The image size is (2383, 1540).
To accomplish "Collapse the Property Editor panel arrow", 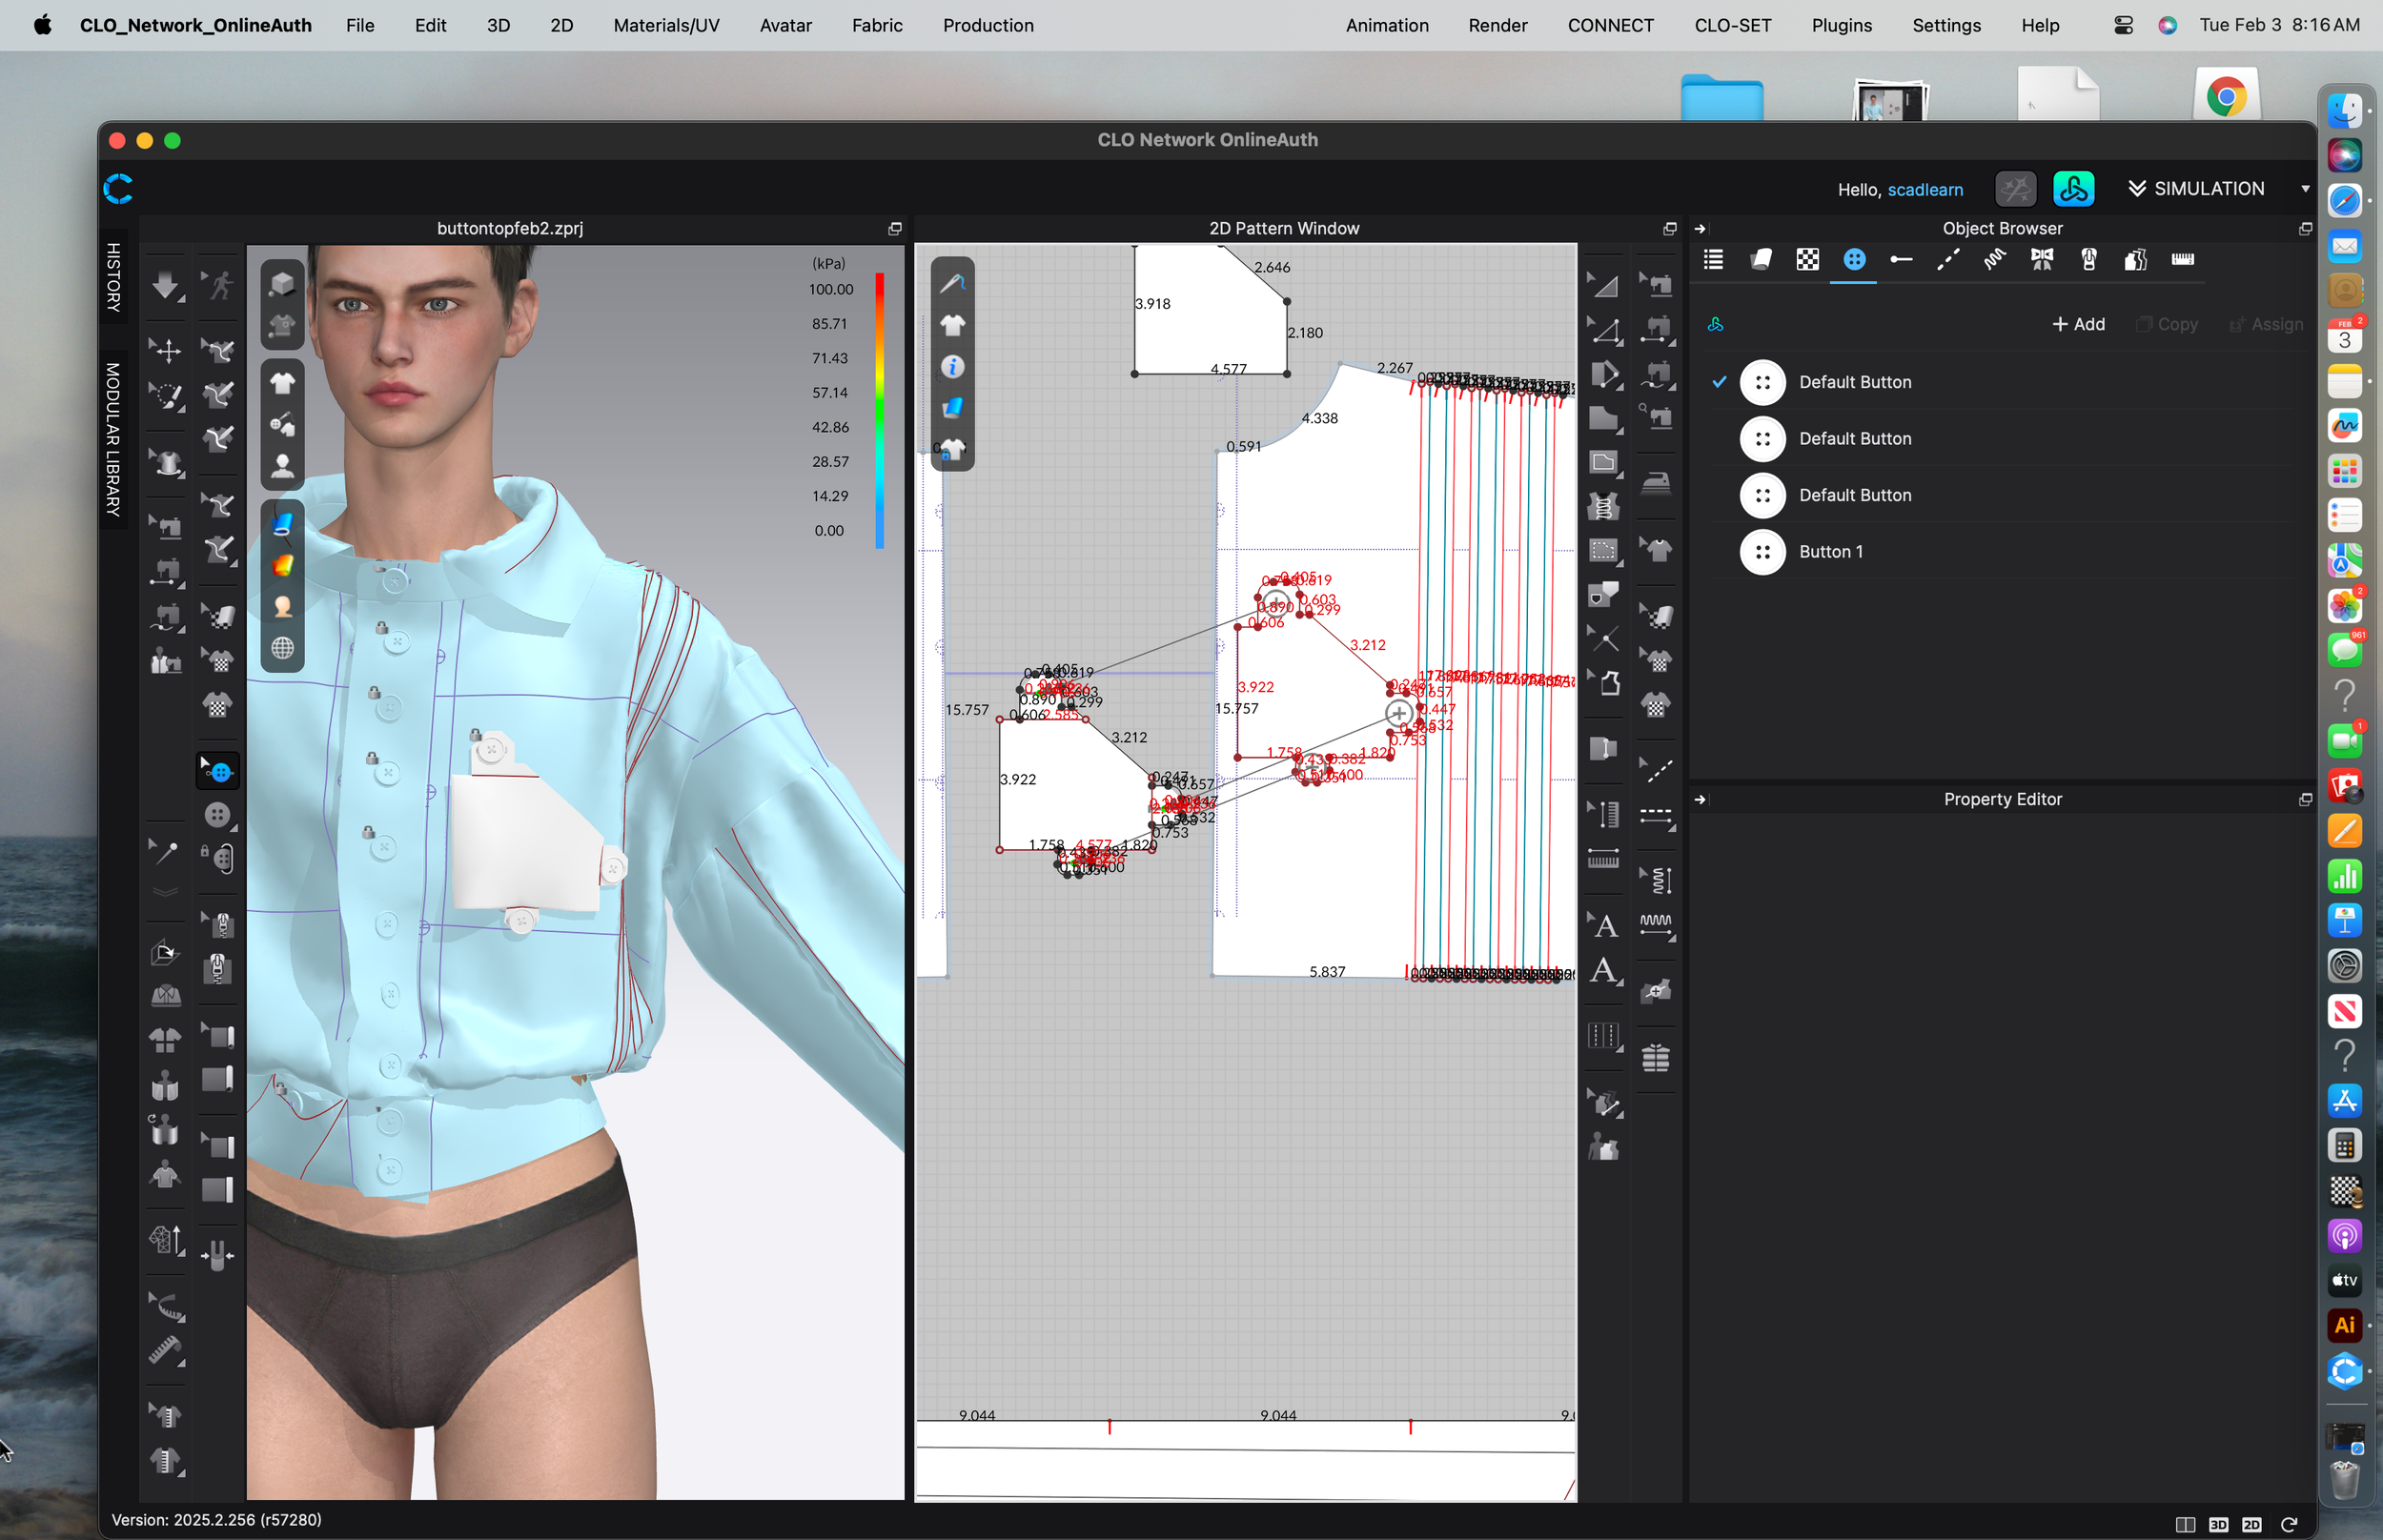I will (1700, 800).
